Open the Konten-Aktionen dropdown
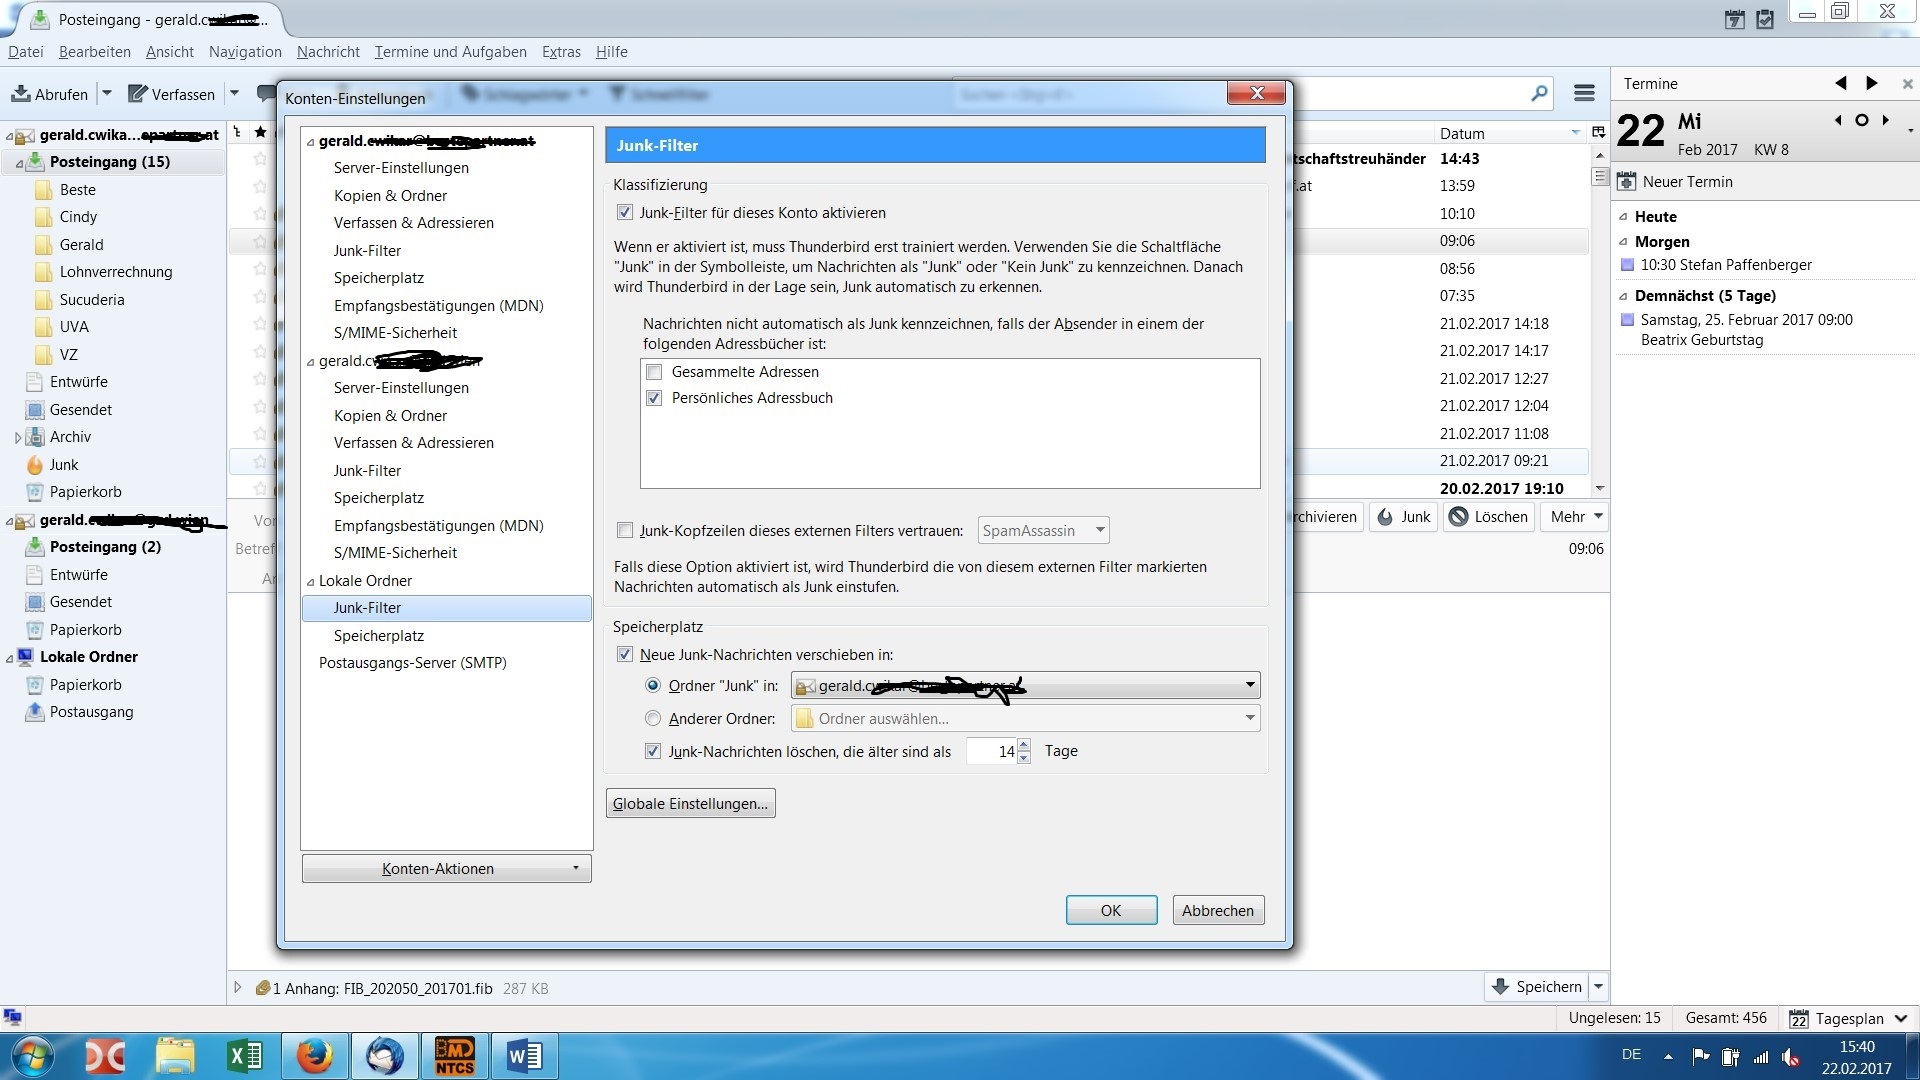This screenshot has width=1920, height=1080. [x=446, y=869]
